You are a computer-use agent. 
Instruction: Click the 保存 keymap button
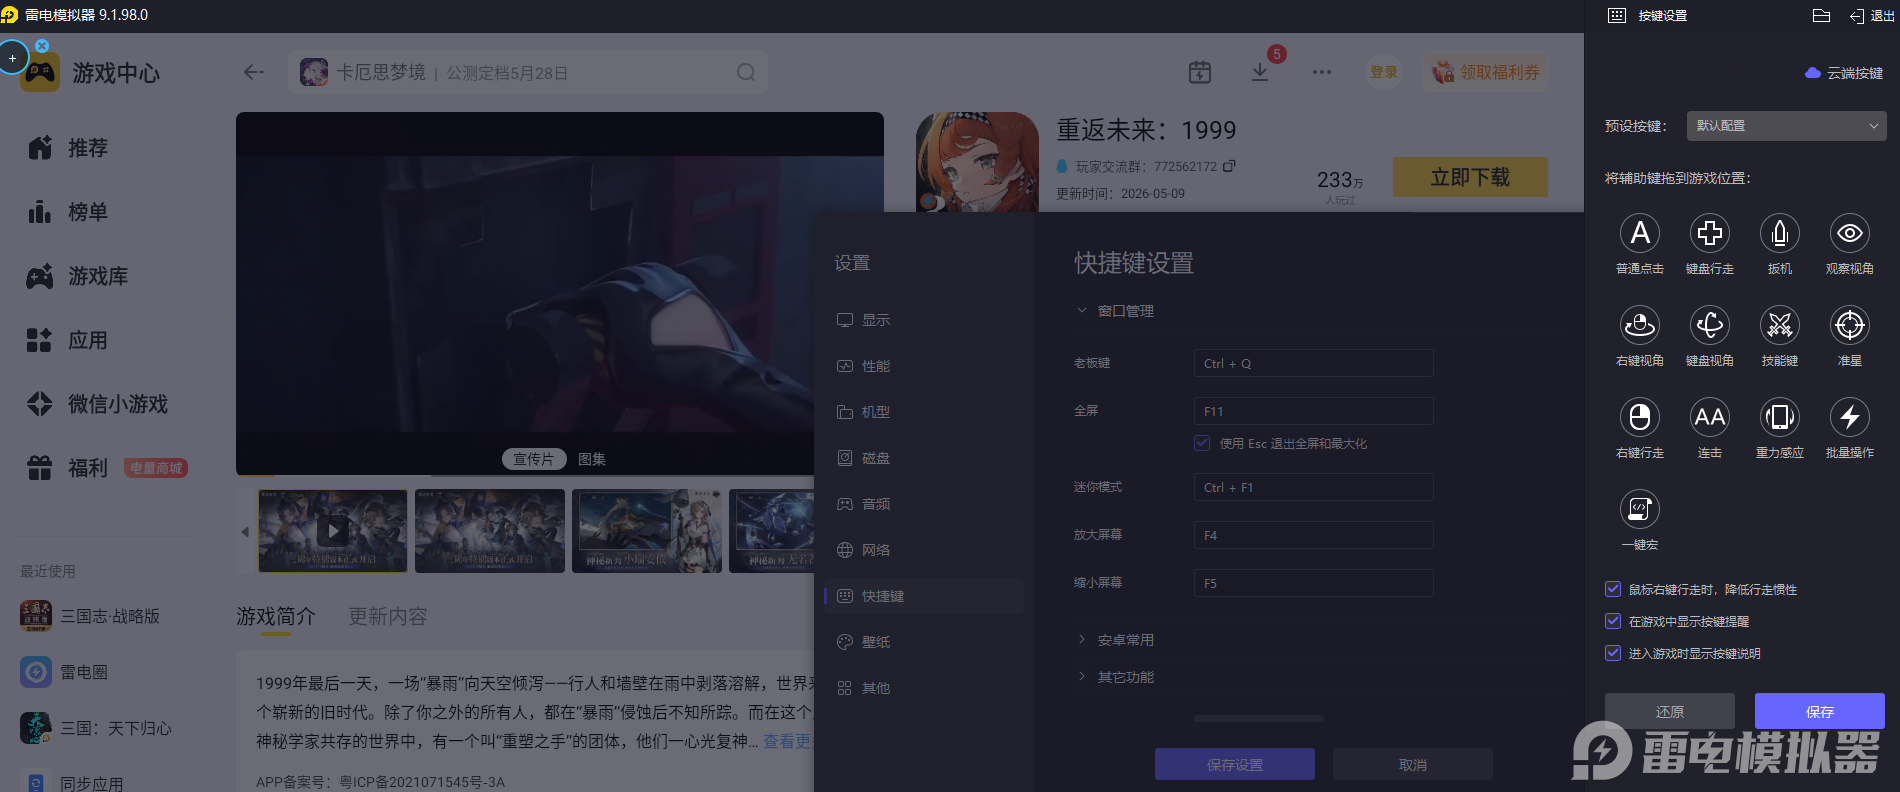(1820, 711)
